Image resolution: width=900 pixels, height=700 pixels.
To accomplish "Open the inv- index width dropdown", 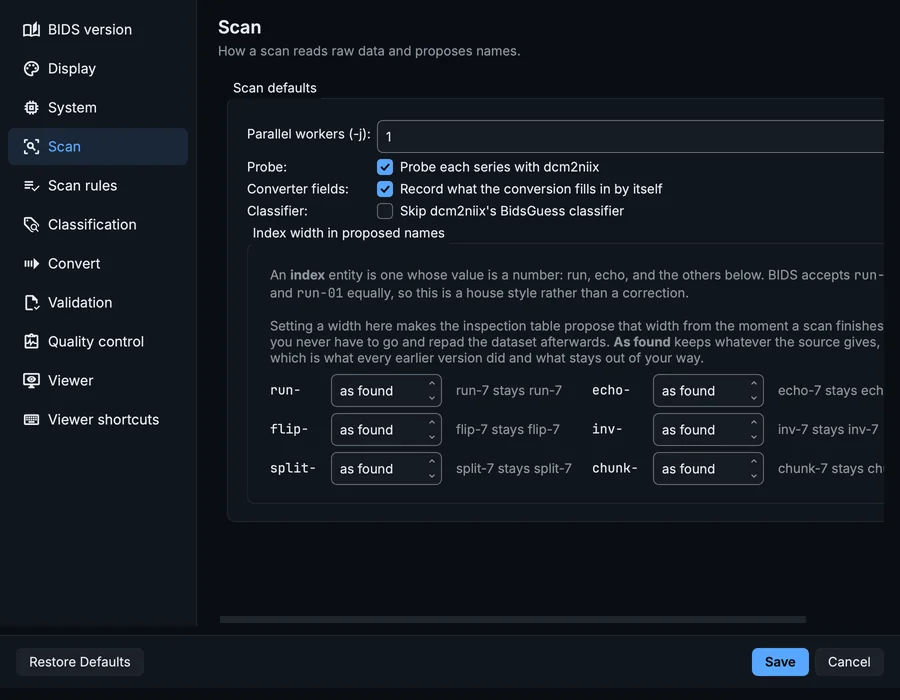I will pyautogui.click(x=708, y=430).
